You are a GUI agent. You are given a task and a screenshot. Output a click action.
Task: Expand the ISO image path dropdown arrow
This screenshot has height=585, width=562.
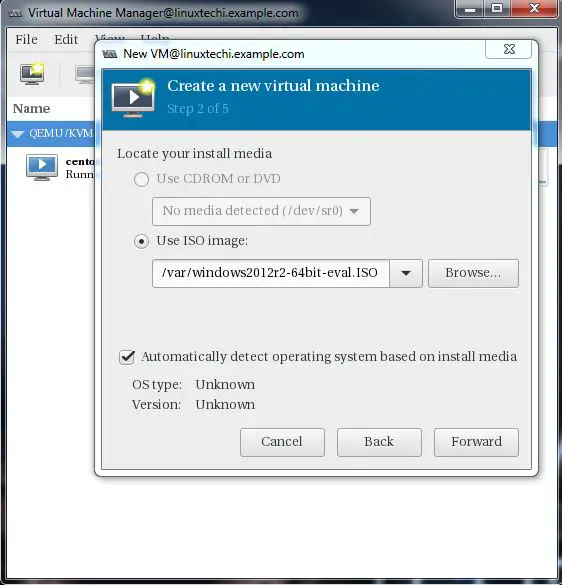pos(406,273)
